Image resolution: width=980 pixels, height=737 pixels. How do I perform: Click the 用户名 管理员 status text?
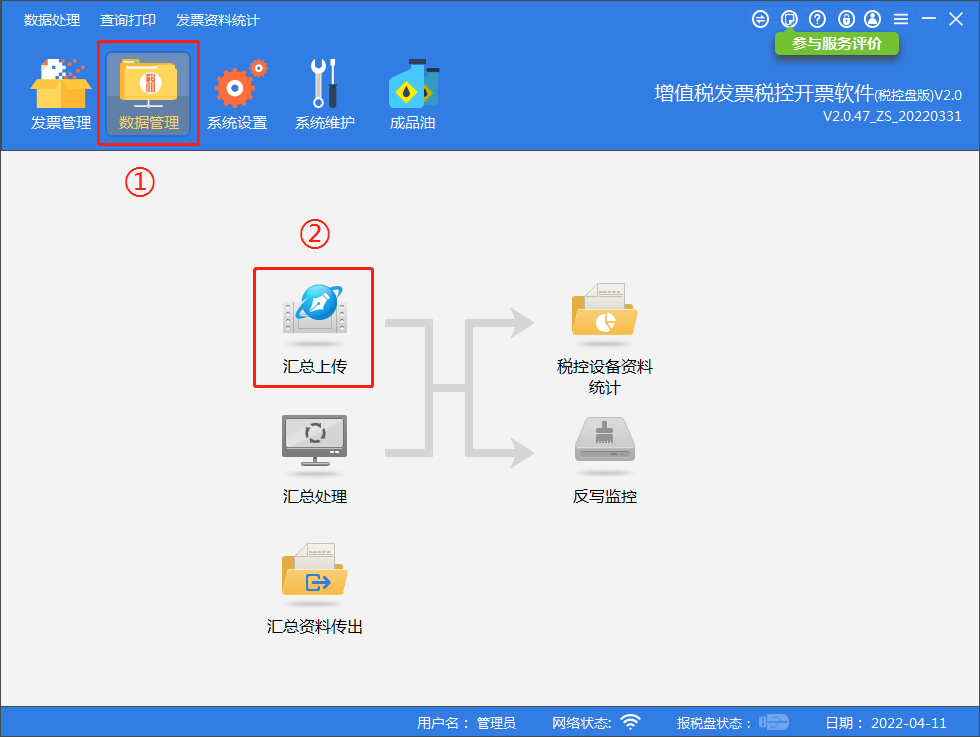coord(466,723)
